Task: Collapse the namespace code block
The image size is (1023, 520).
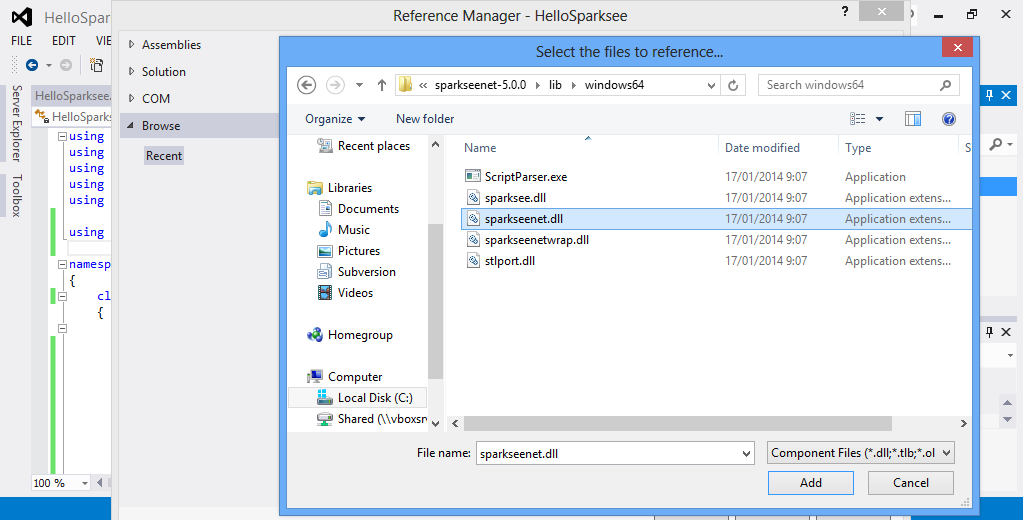Action: [62, 264]
